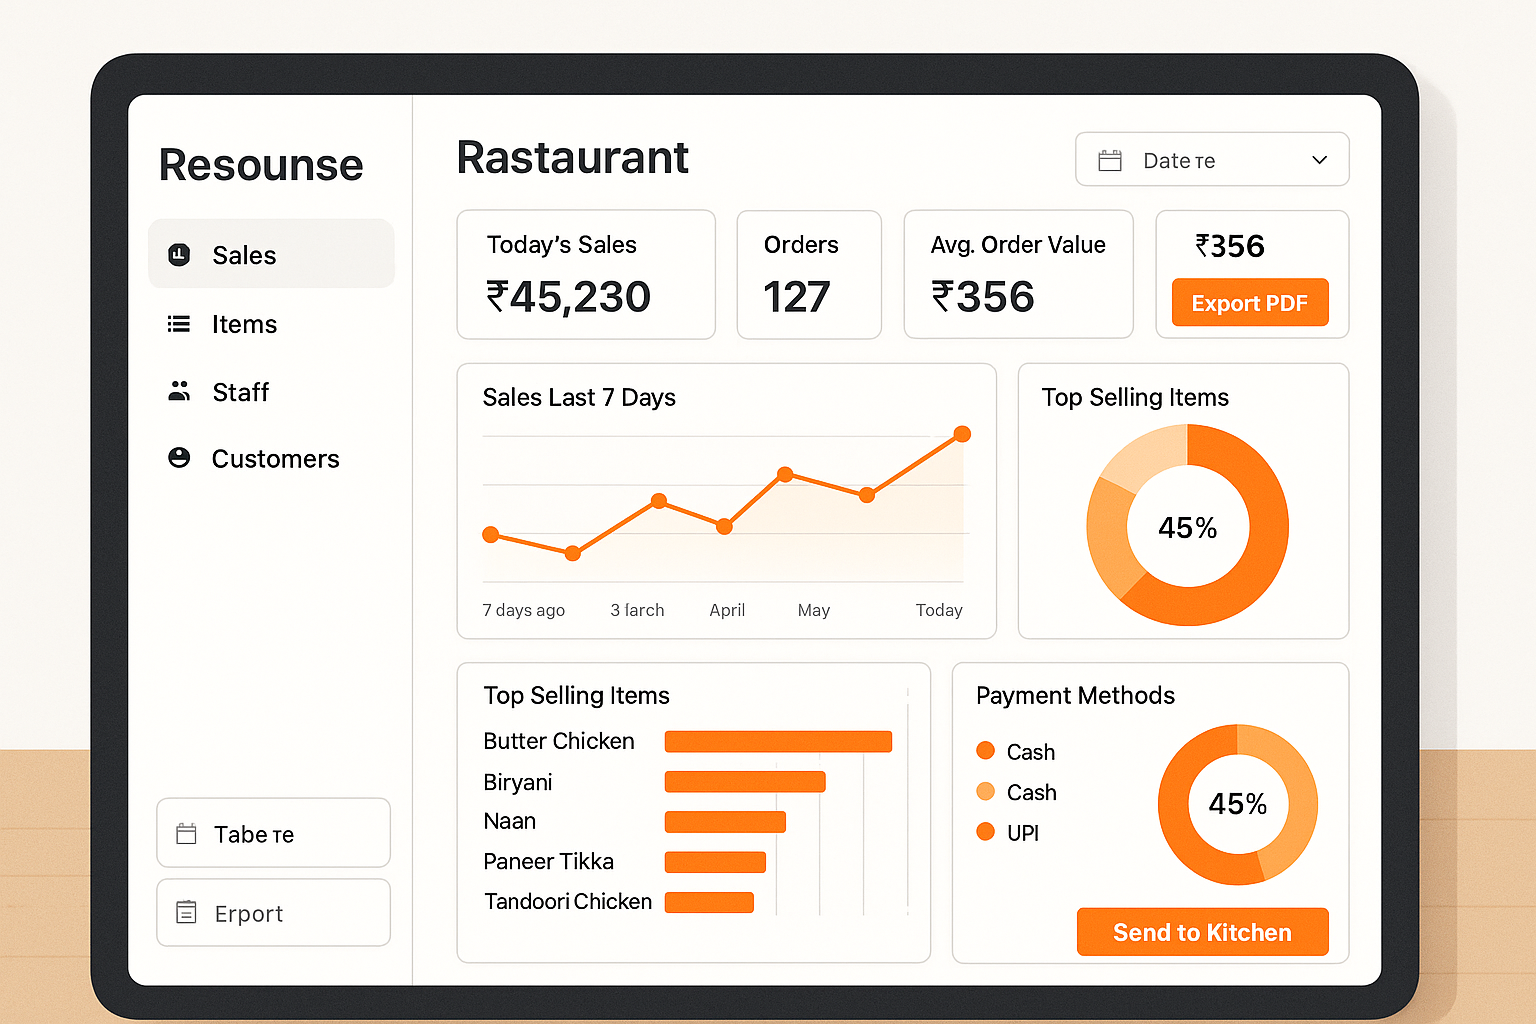Select the Sales clock icon in sidebar

[179, 255]
